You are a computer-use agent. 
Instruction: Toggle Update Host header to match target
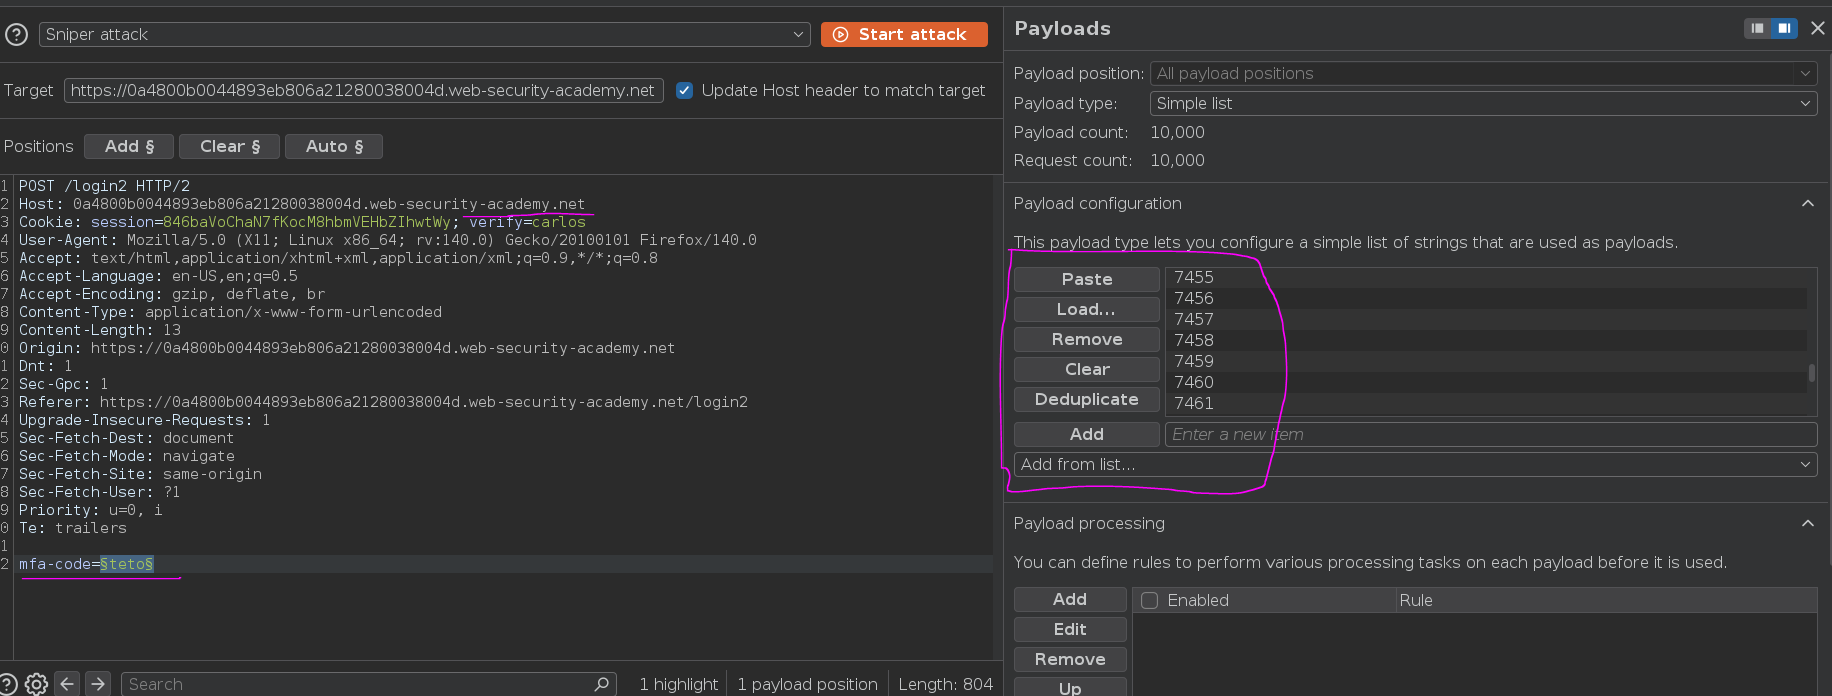684,90
